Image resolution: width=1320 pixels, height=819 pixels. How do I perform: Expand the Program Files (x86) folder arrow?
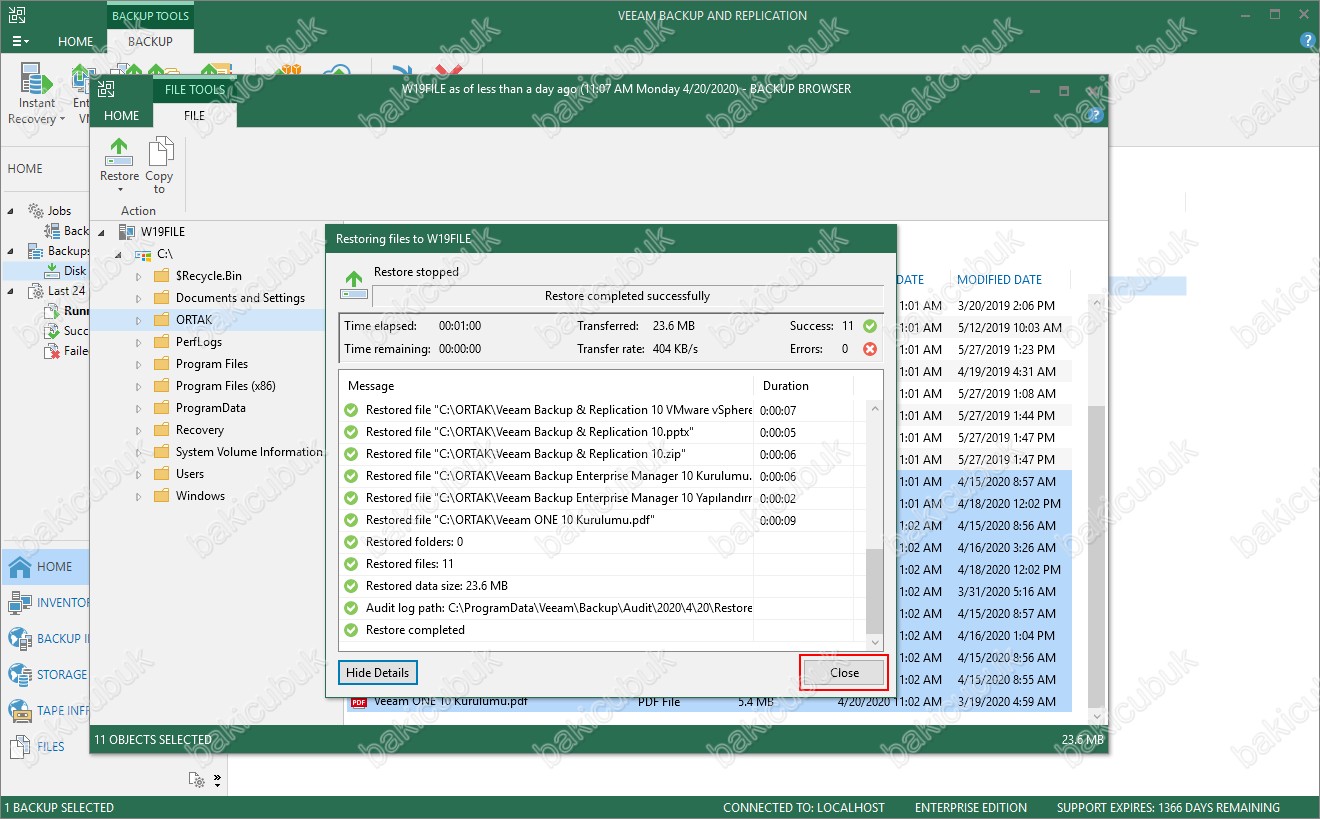[x=138, y=386]
